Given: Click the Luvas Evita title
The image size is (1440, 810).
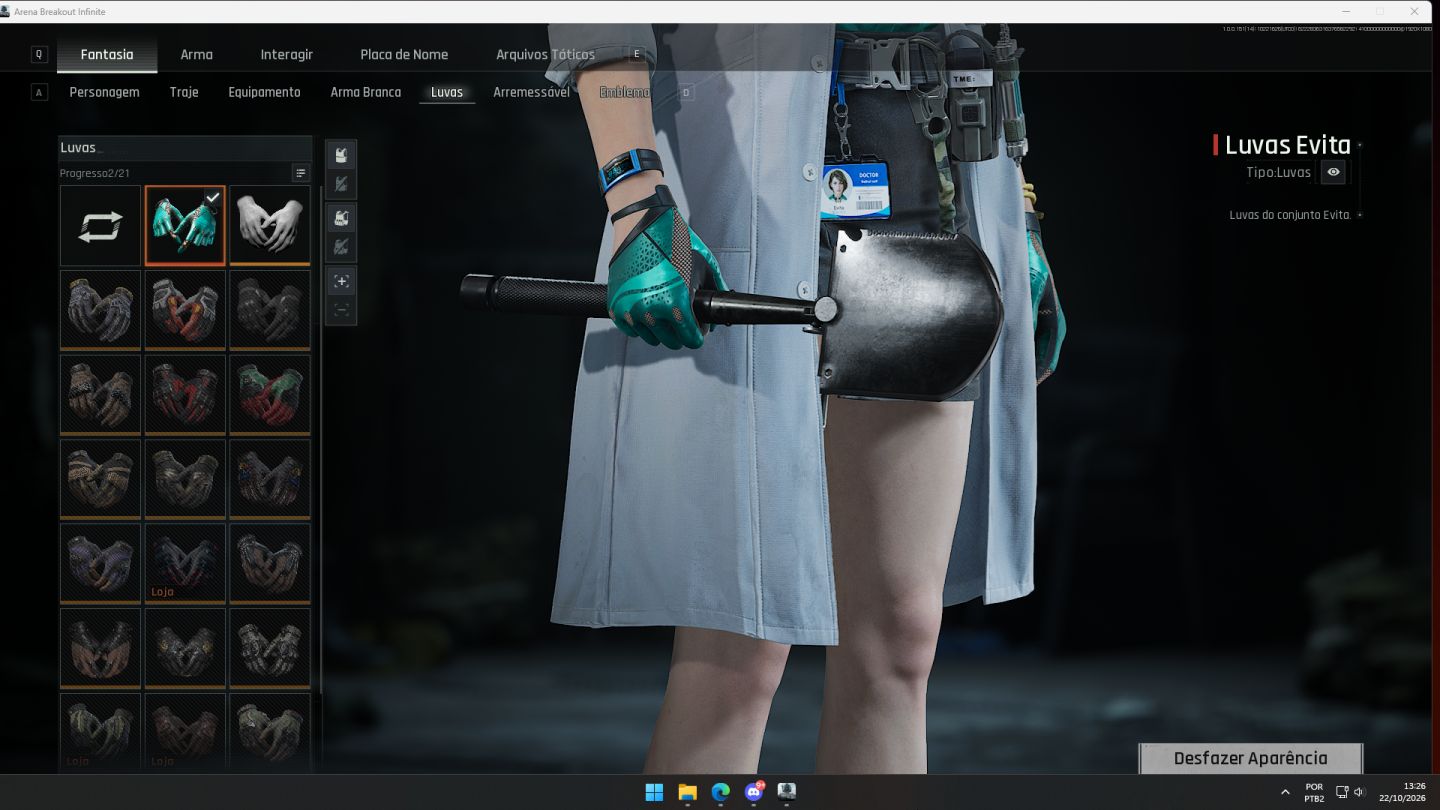Looking at the screenshot, I should (1287, 145).
